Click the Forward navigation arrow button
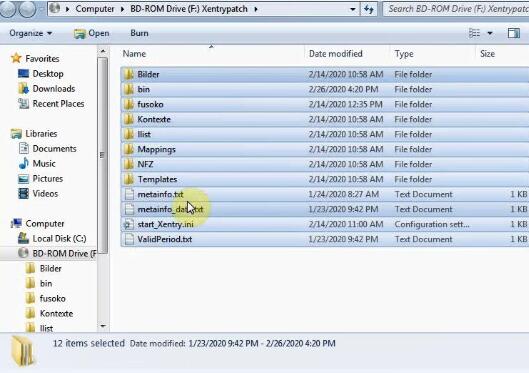The image size is (529, 373). tap(27, 9)
